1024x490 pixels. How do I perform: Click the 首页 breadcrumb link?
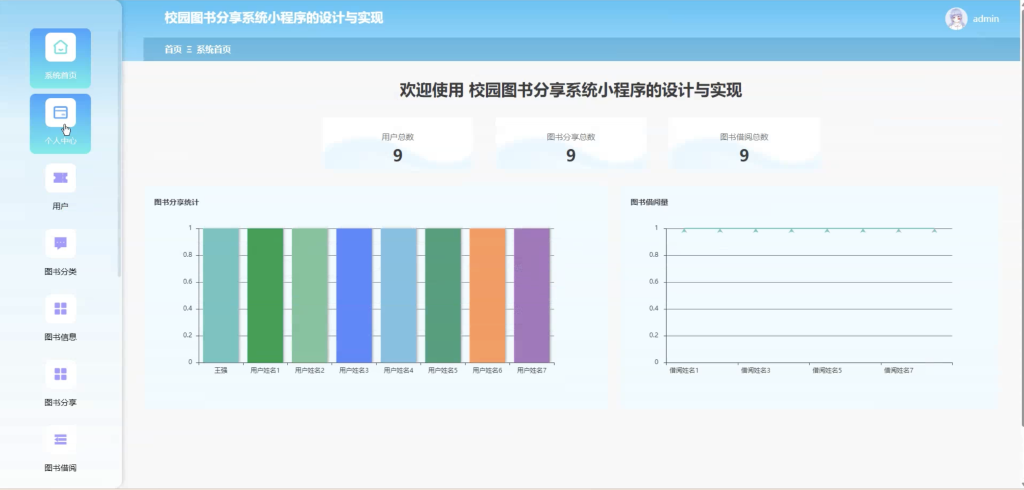point(173,49)
